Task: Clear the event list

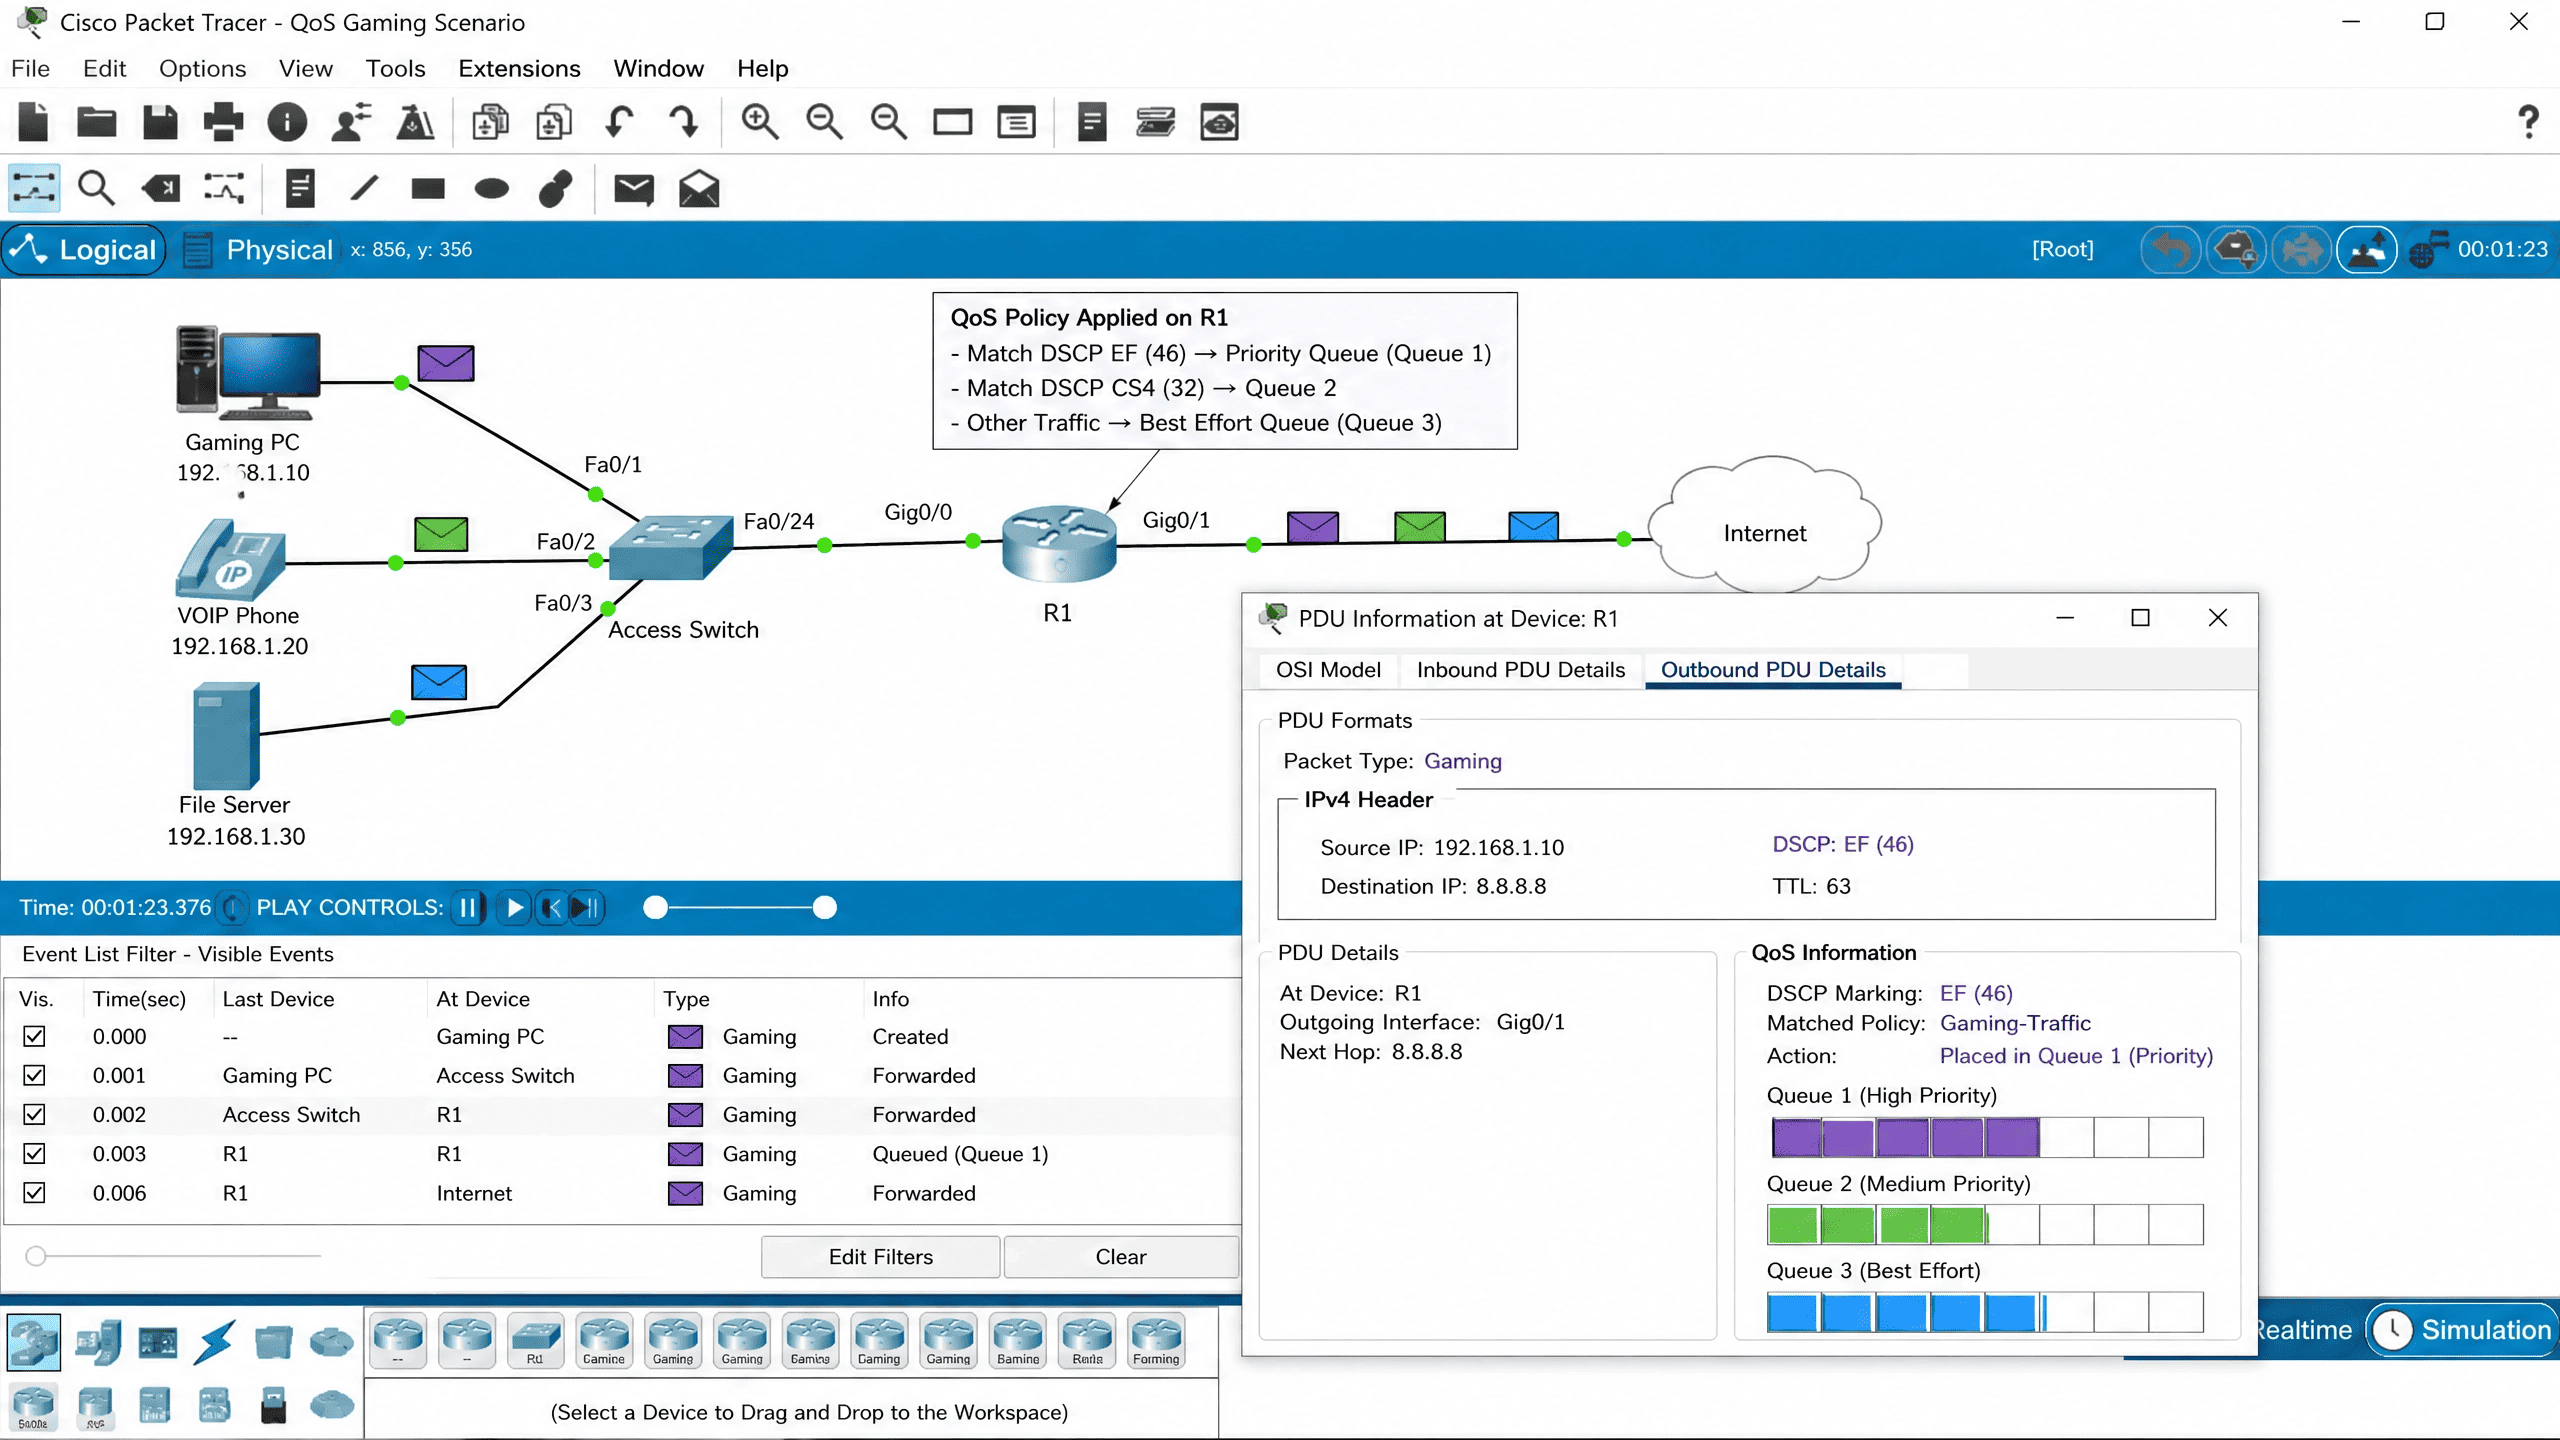Action: [1121, 1256]
